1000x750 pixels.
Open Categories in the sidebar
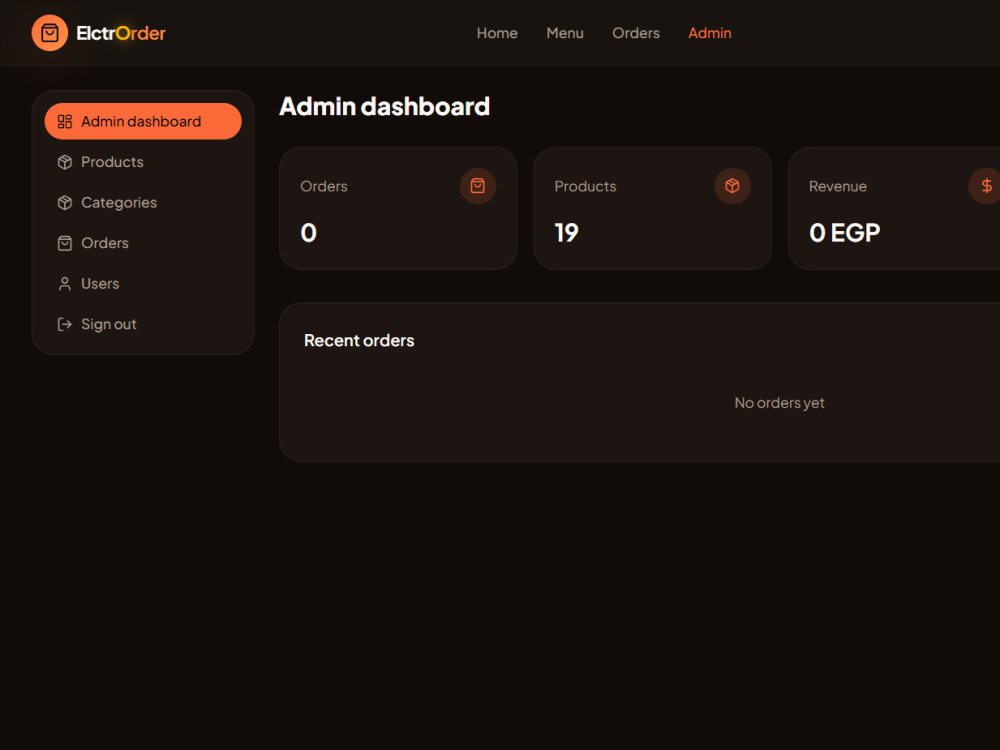coord(143,202)
